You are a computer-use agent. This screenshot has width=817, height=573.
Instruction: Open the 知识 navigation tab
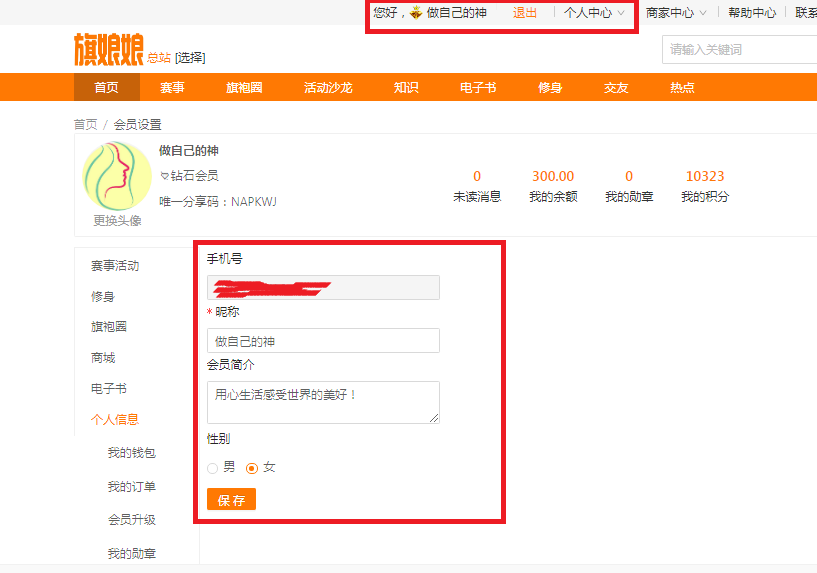406,87
